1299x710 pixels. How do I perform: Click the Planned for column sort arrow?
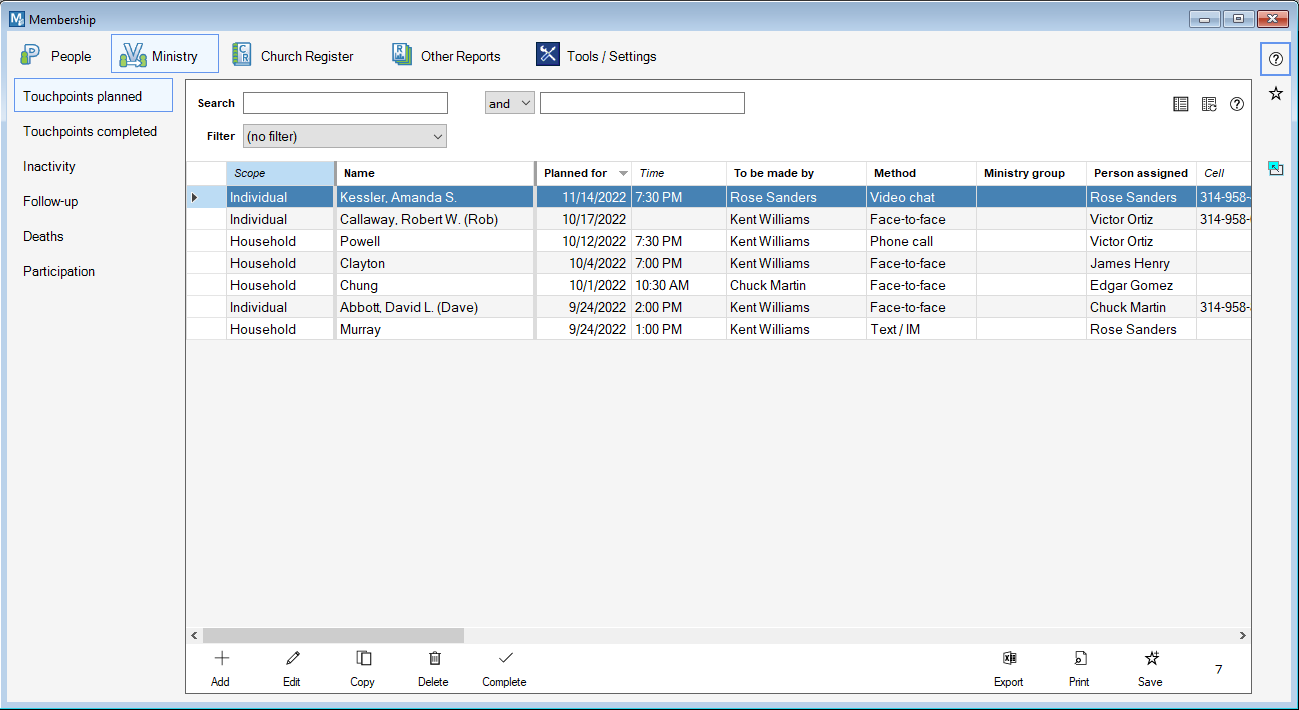[623, 174]
